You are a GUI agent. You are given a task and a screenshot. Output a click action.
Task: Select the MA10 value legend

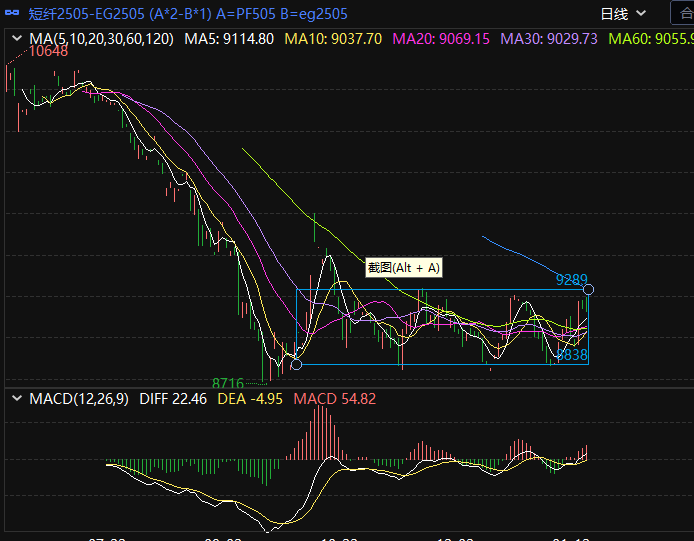pos(333,39)
